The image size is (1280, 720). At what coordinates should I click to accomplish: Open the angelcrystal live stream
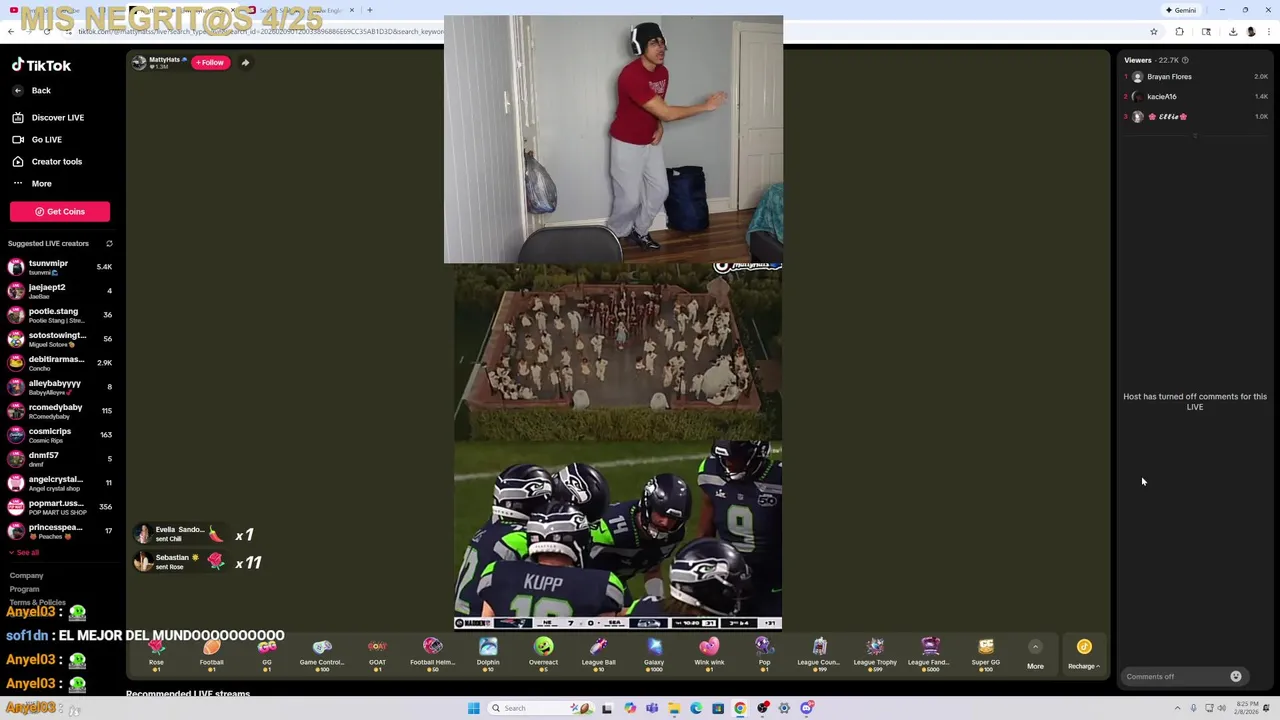point(60,483)
